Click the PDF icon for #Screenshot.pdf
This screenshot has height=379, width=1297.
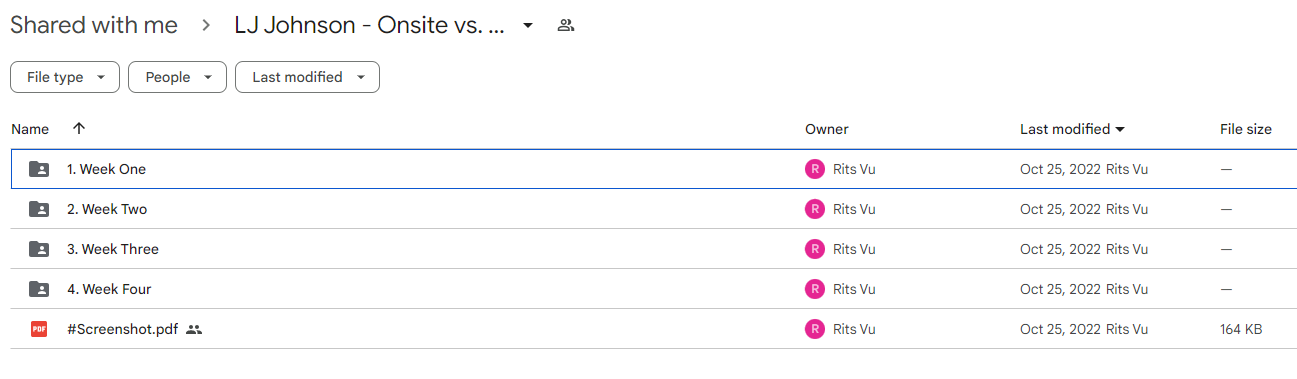point(39,329)
